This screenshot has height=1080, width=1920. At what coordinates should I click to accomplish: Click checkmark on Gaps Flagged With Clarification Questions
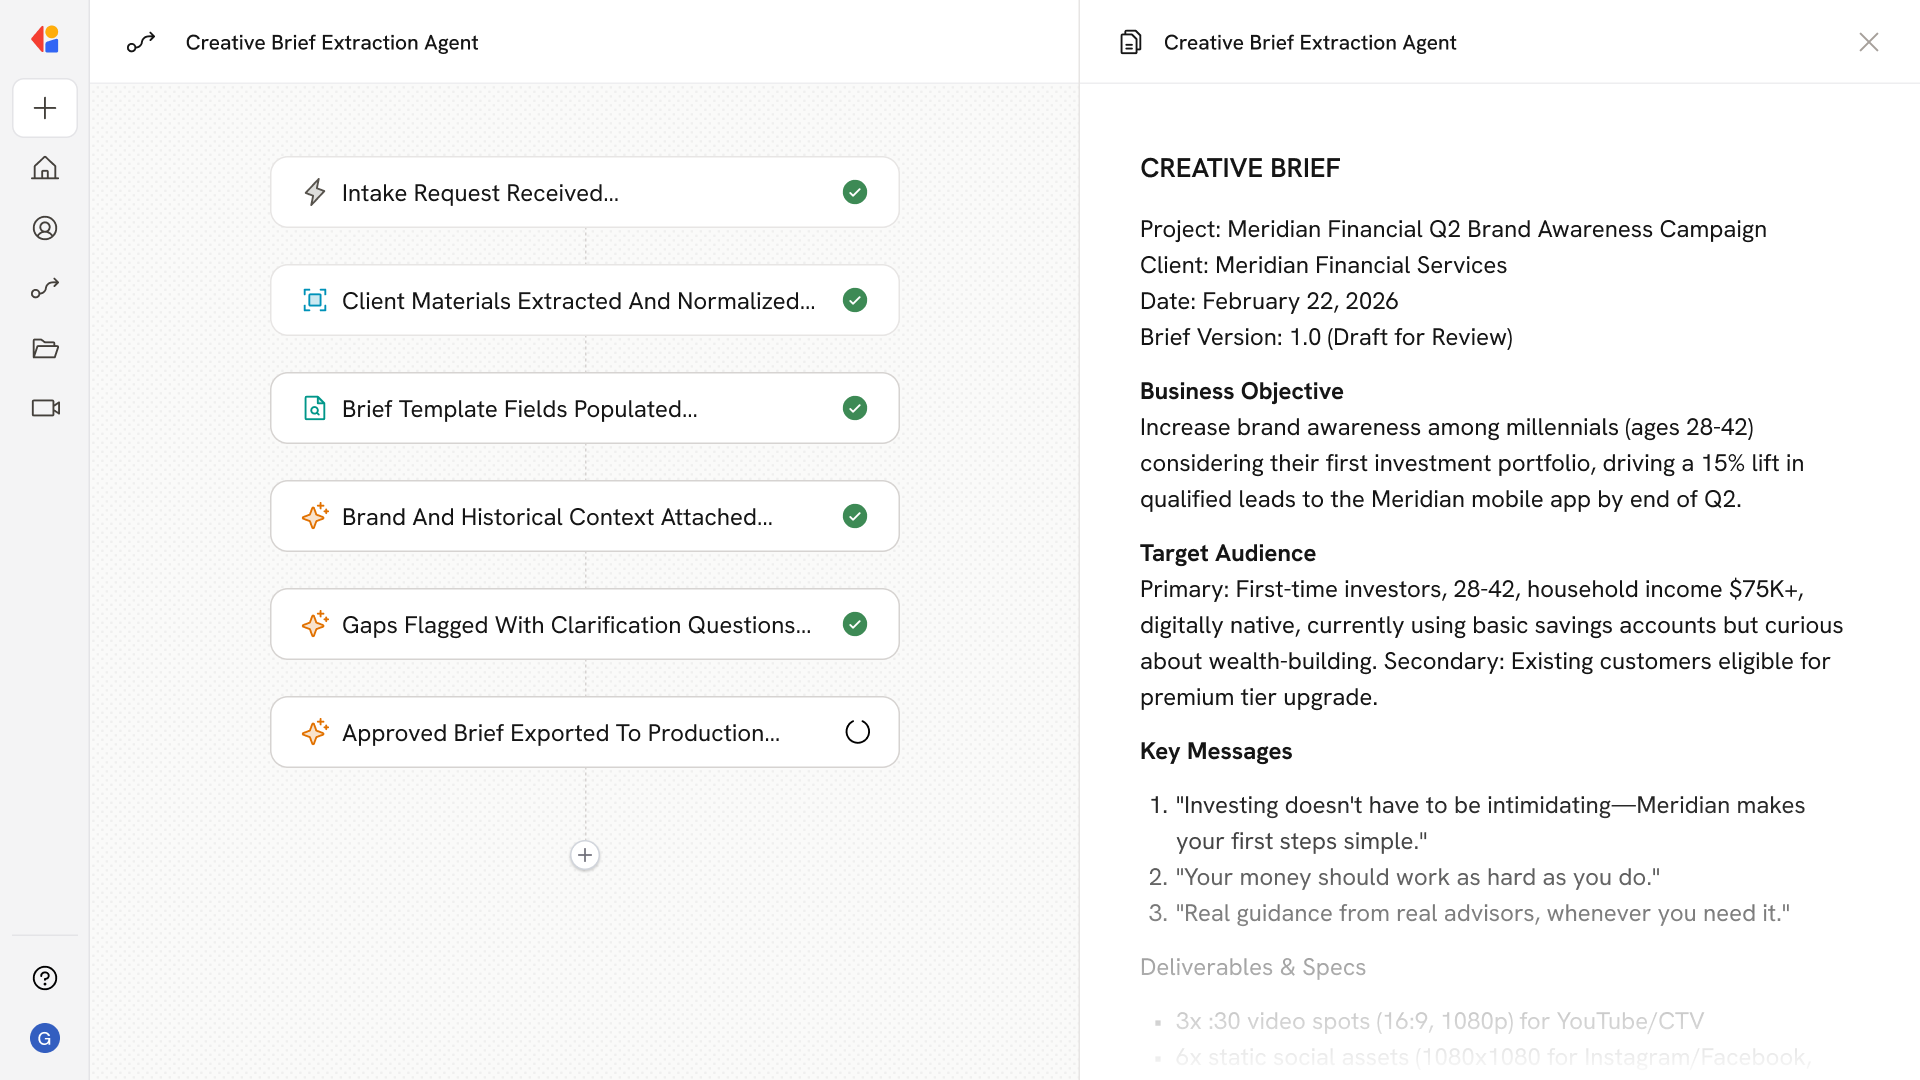855,624
